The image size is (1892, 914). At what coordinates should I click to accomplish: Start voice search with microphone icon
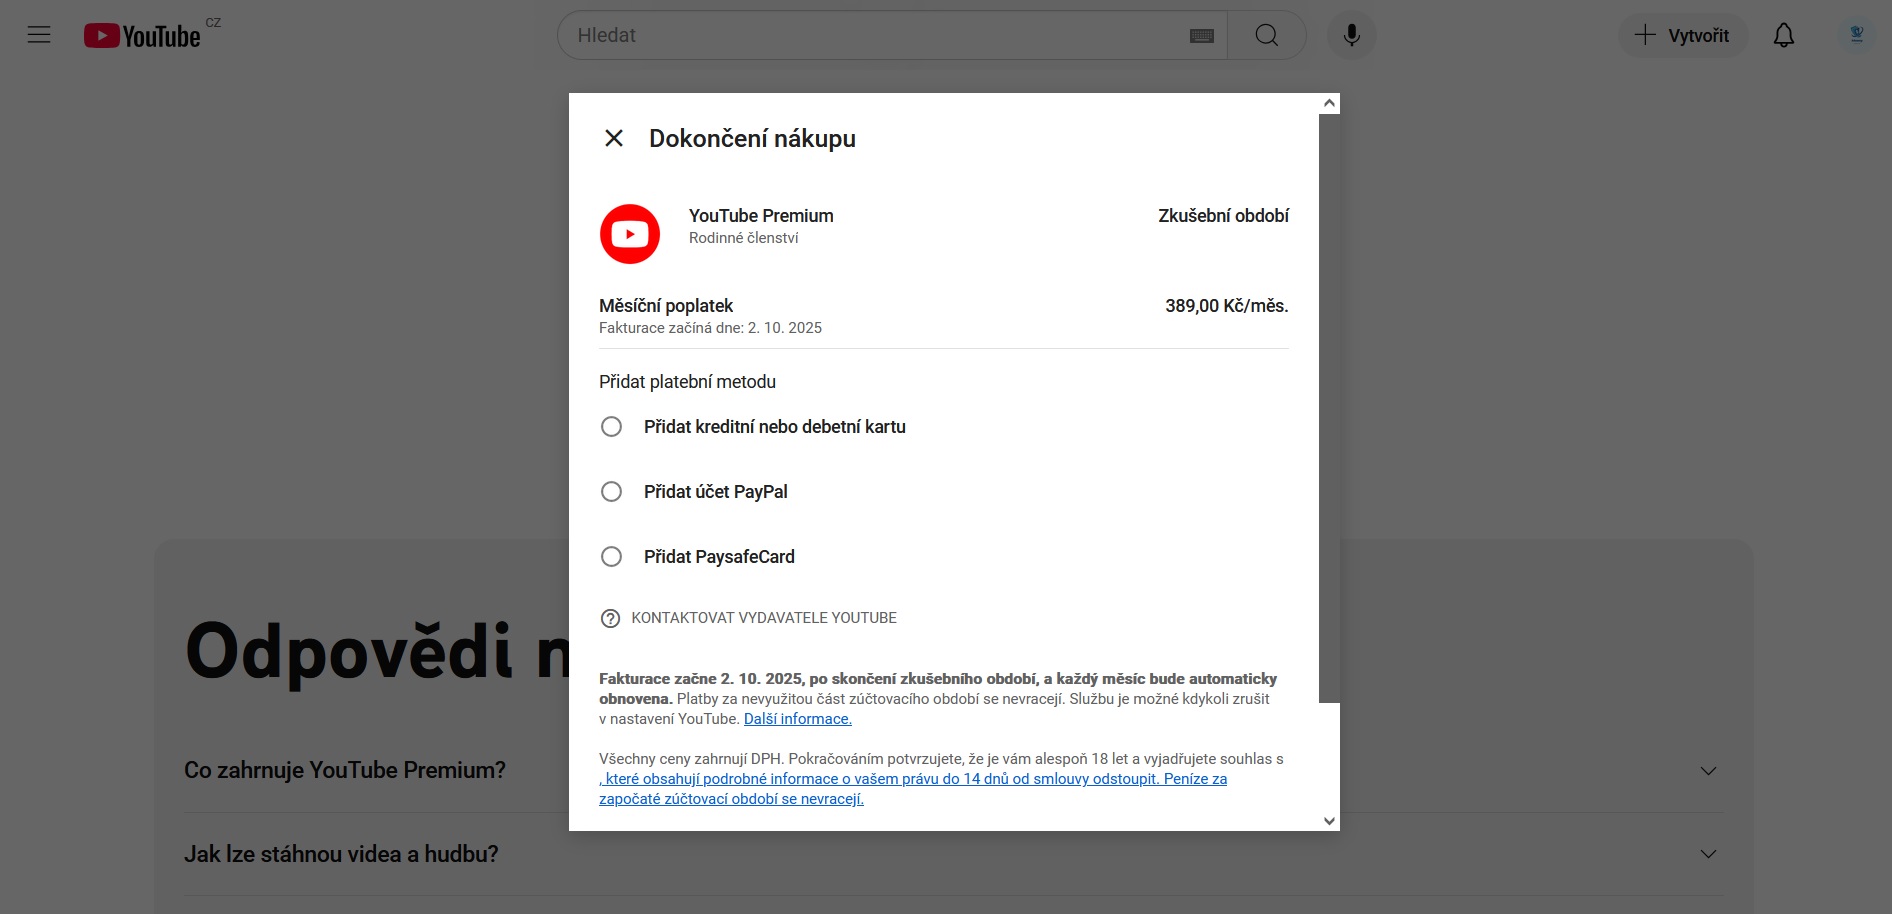pyautogui.click(x=1352, y=35)
